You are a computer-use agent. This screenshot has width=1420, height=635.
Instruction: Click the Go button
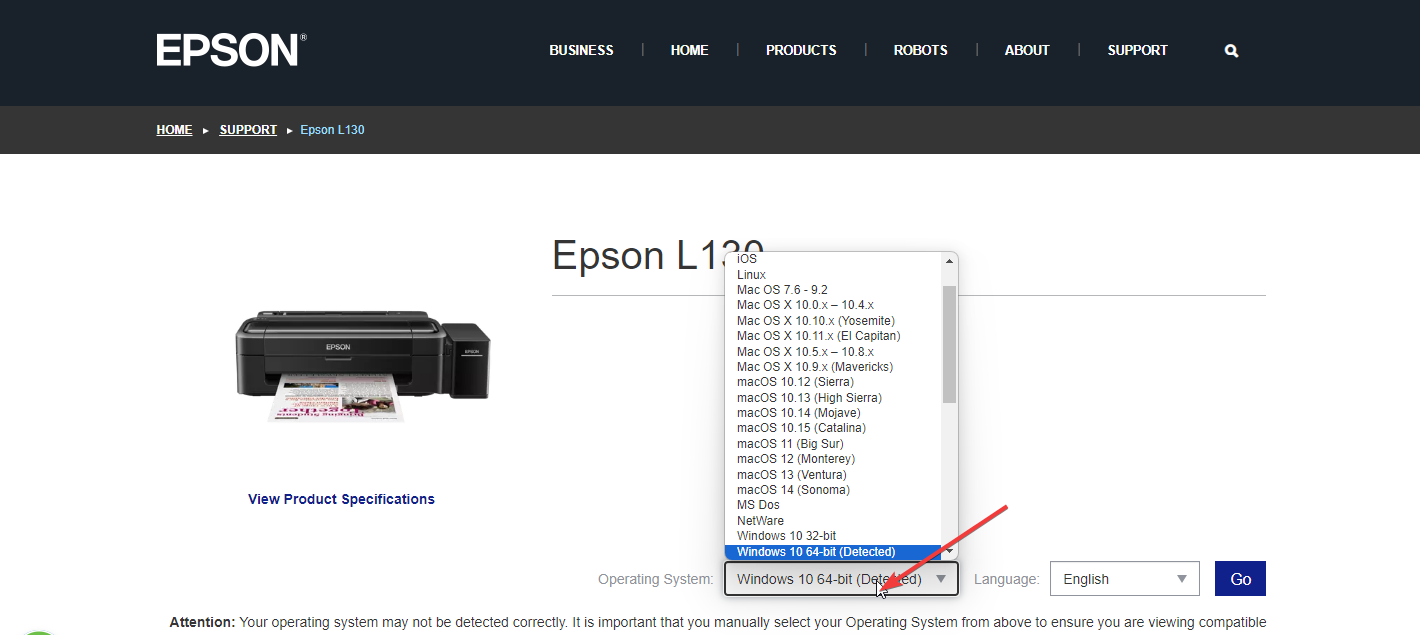1240,579
